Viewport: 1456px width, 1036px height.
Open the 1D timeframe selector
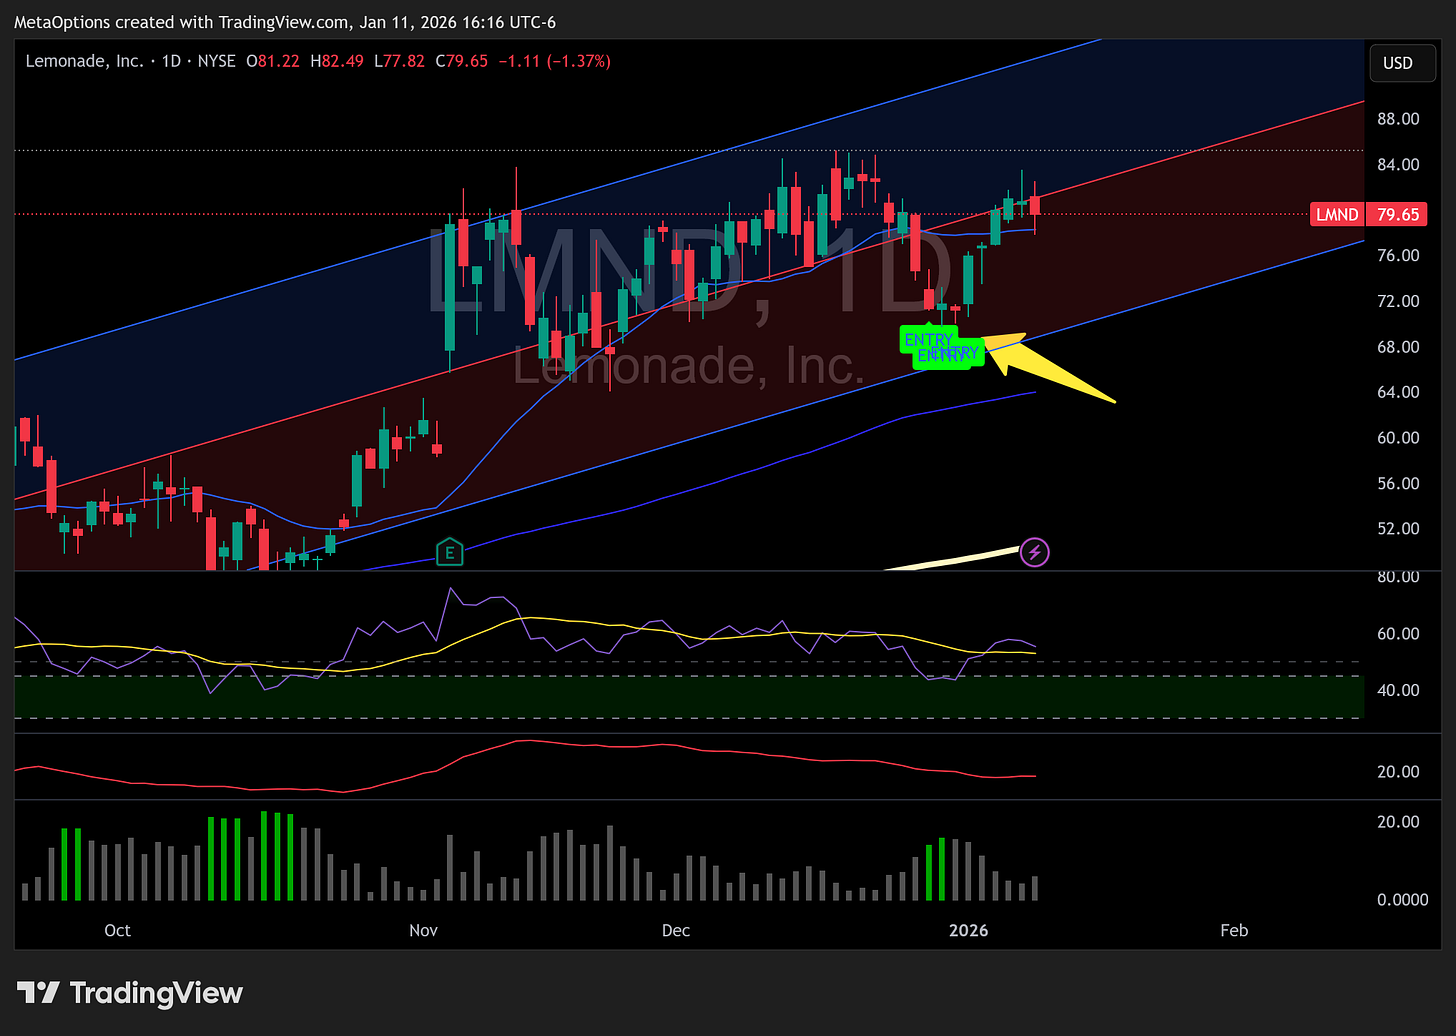(170, 61)
